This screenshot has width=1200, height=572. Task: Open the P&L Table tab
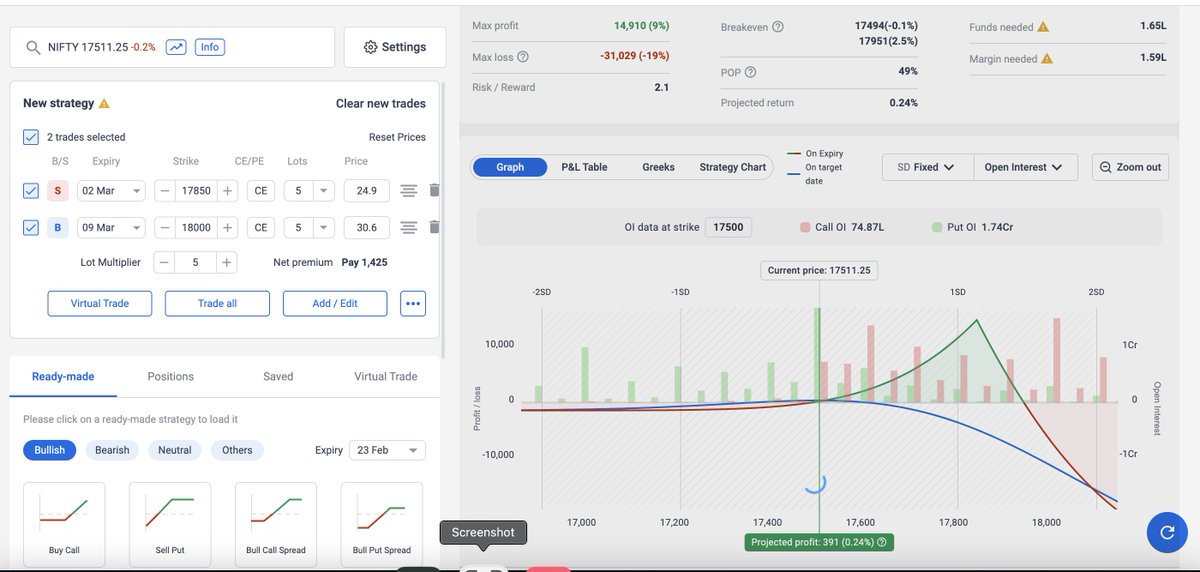pos(584,167)
